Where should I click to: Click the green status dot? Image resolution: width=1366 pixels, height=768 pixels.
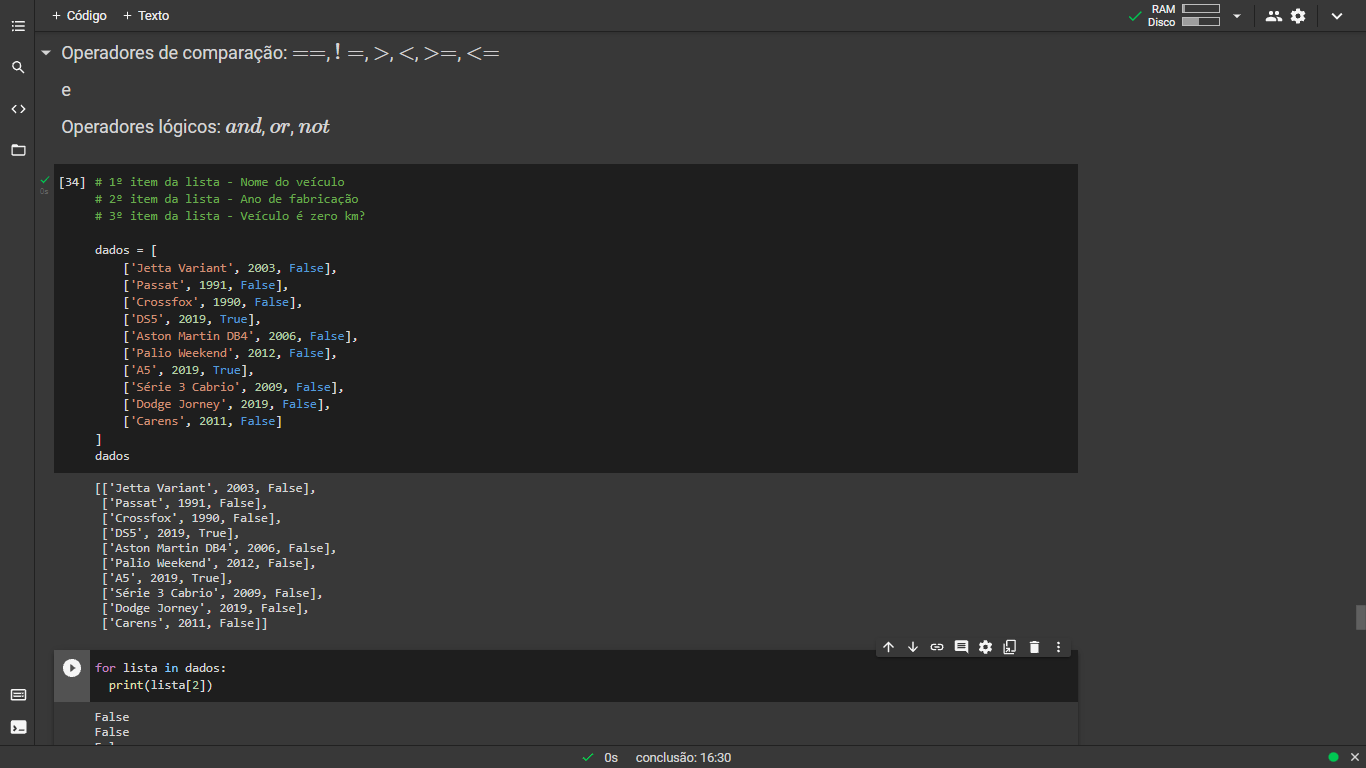[x=1333, y=757]
